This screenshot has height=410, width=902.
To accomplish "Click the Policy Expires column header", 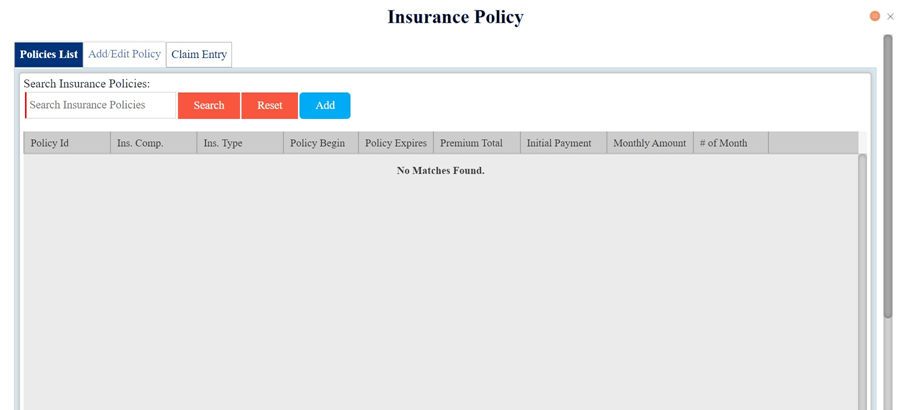I will pyautogui.click(x=395, y=143).
